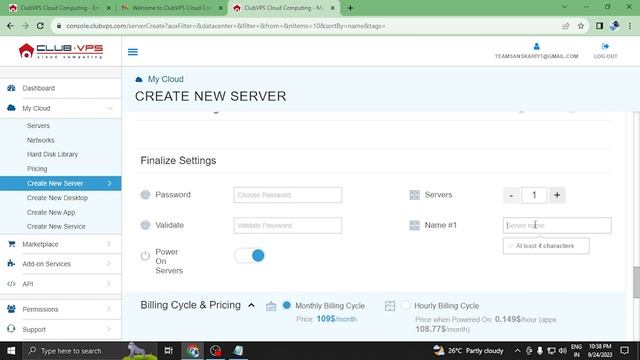Click the Log Out icon

[605, 46]
